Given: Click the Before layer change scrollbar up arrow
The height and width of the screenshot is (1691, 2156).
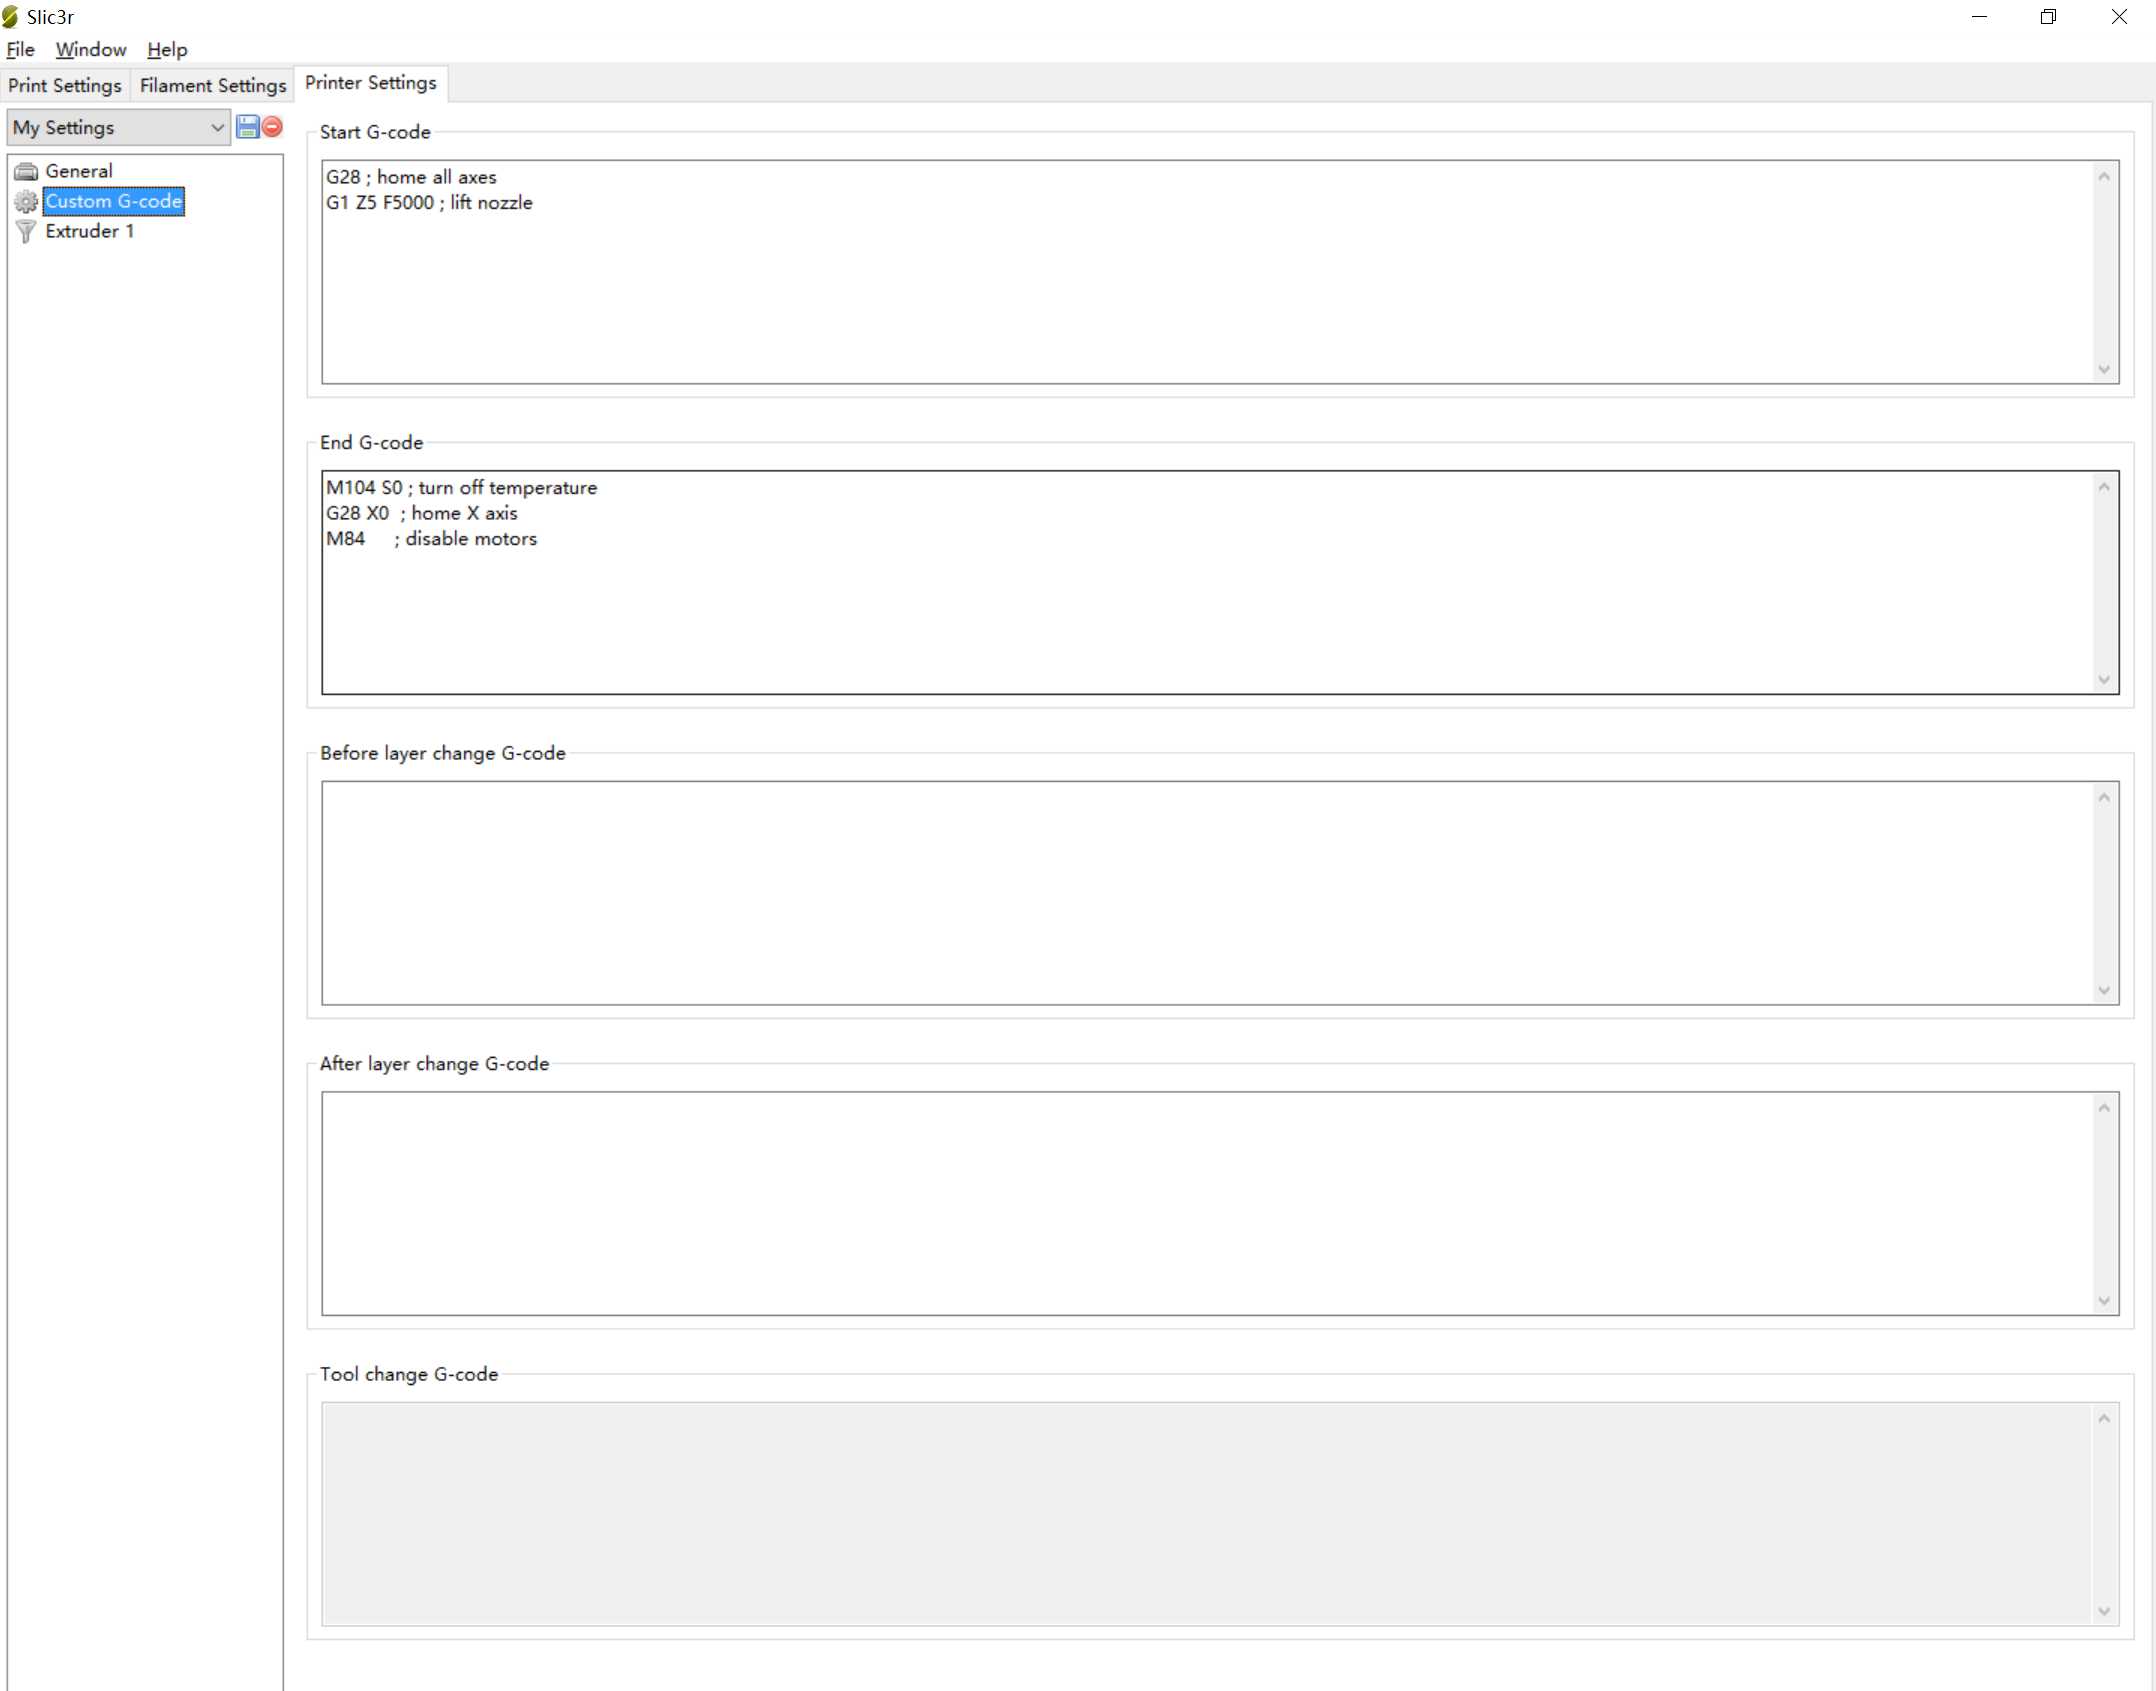Looking at the screenshot, I should pos(2104,798).
